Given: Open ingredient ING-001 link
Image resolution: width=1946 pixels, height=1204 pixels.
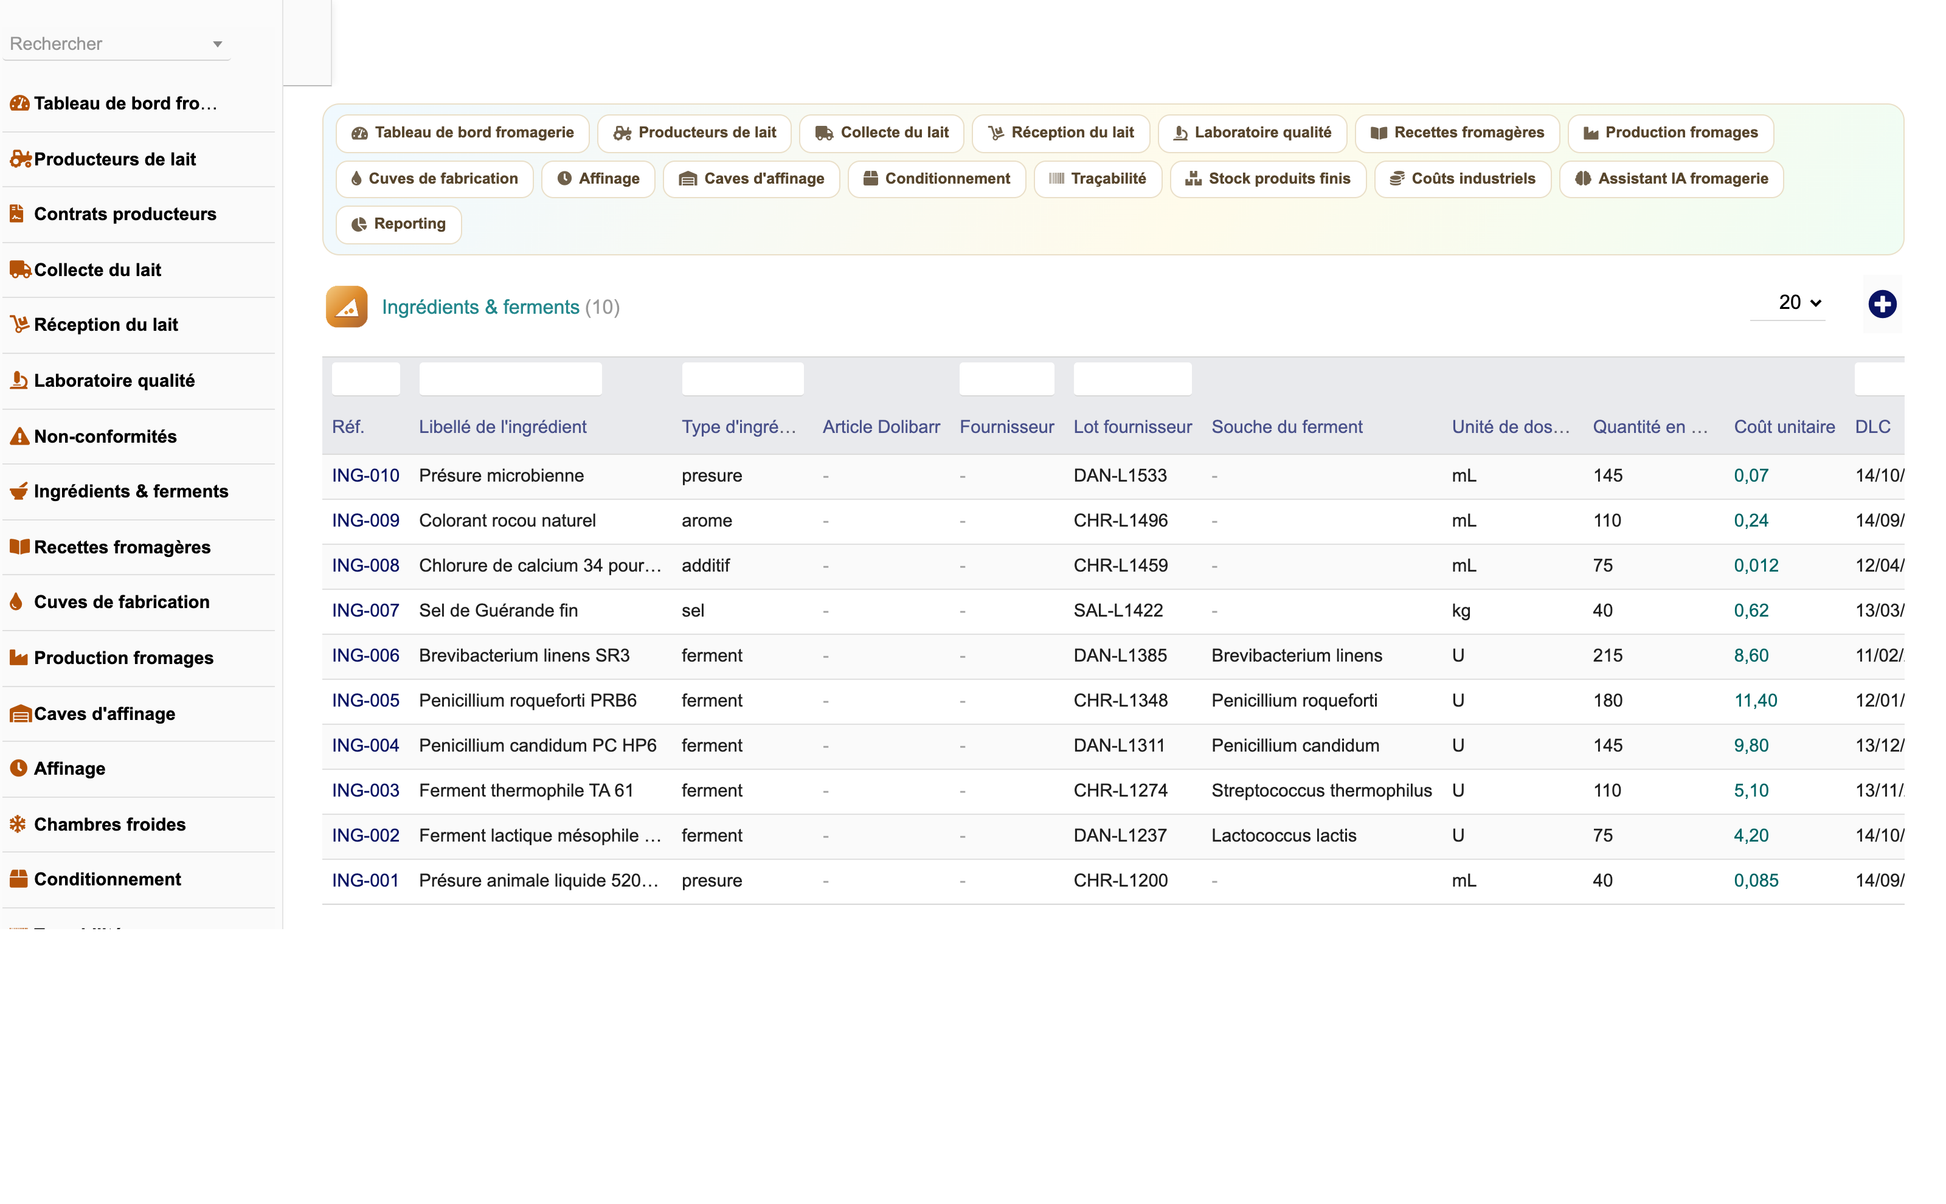Looking at the screenshot, I should [x=365, y=881].
